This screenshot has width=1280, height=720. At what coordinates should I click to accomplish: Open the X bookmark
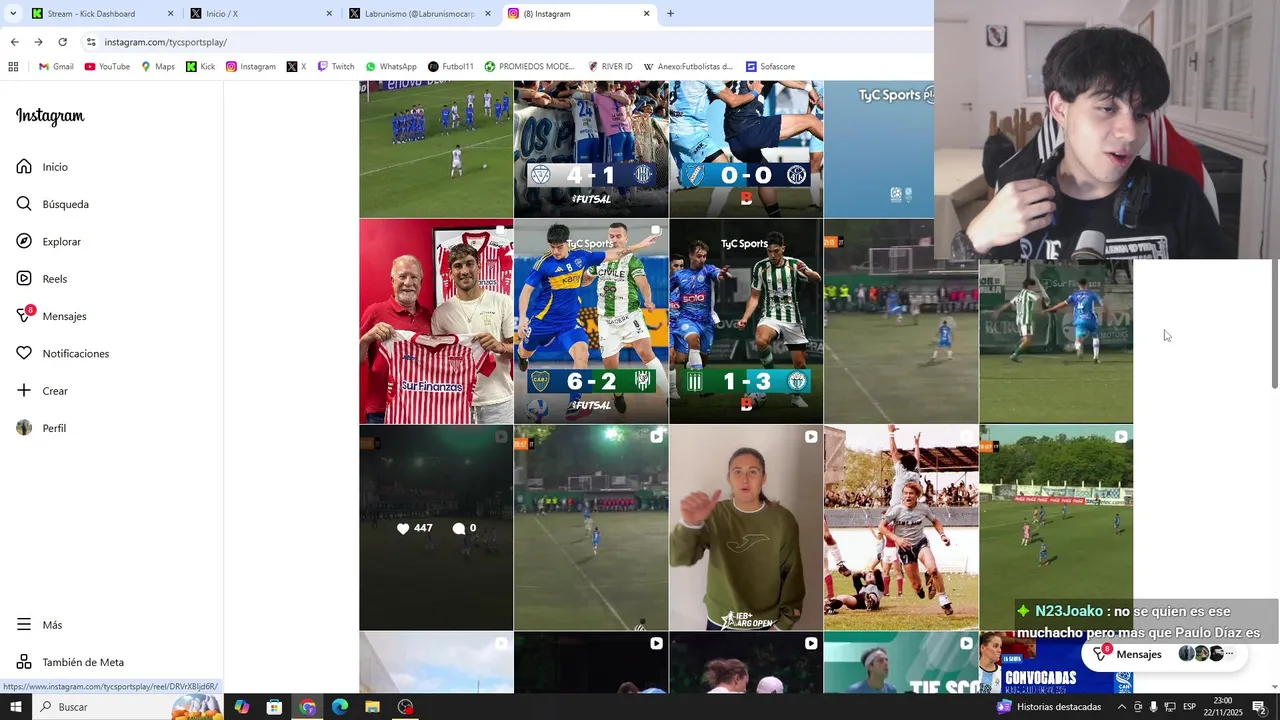(296, 67)
